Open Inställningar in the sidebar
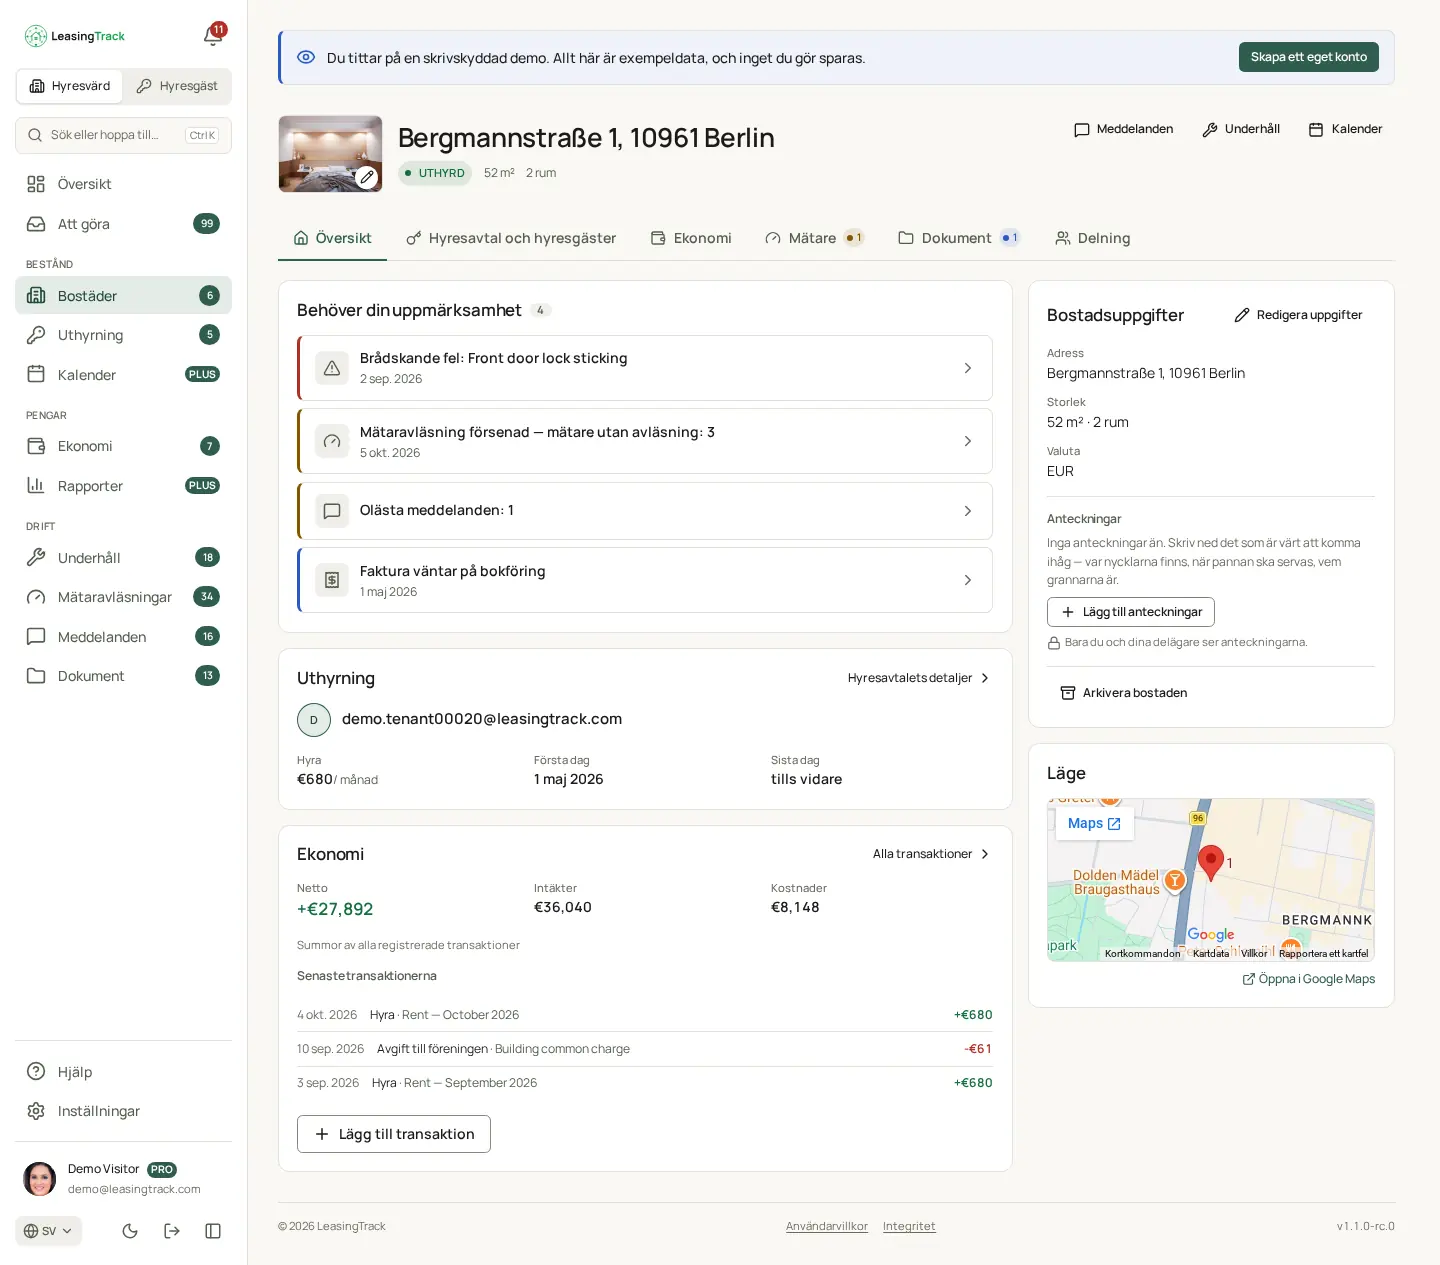This screenshot has height=1265, width=1440. tap(123, 1111)
